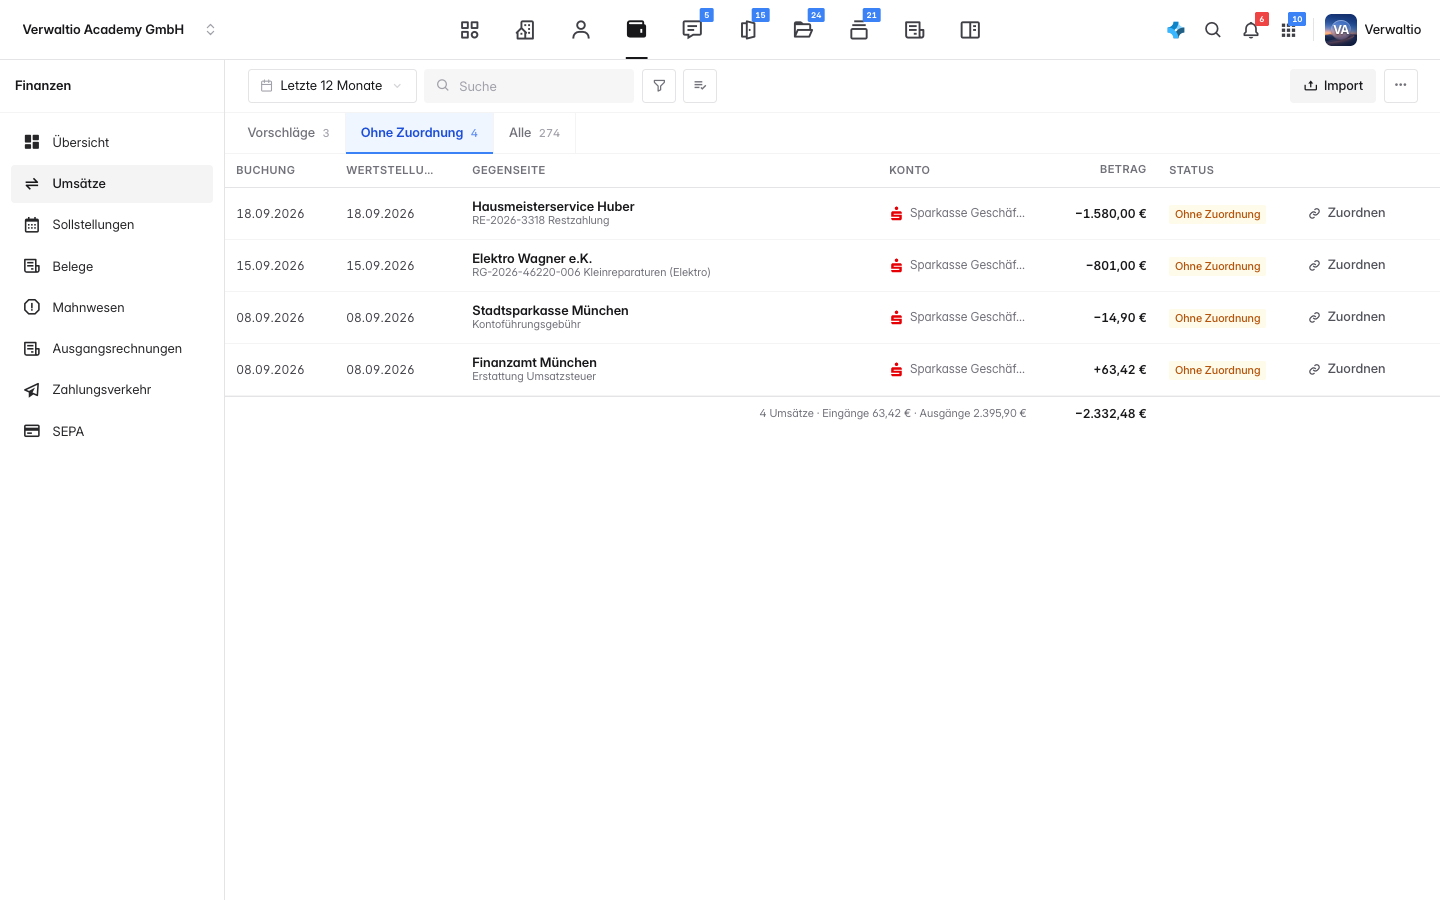Go to Sollstellungen in the sidebar
This screenshot has height=900, width=1440.
tap(112, 225)
